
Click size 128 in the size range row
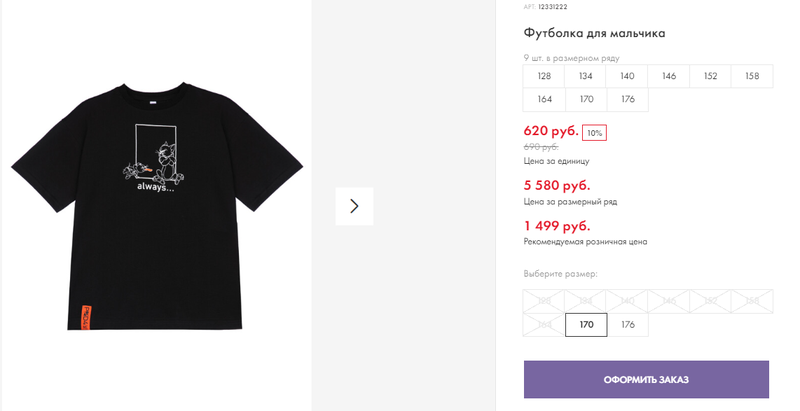click(544, 76)
